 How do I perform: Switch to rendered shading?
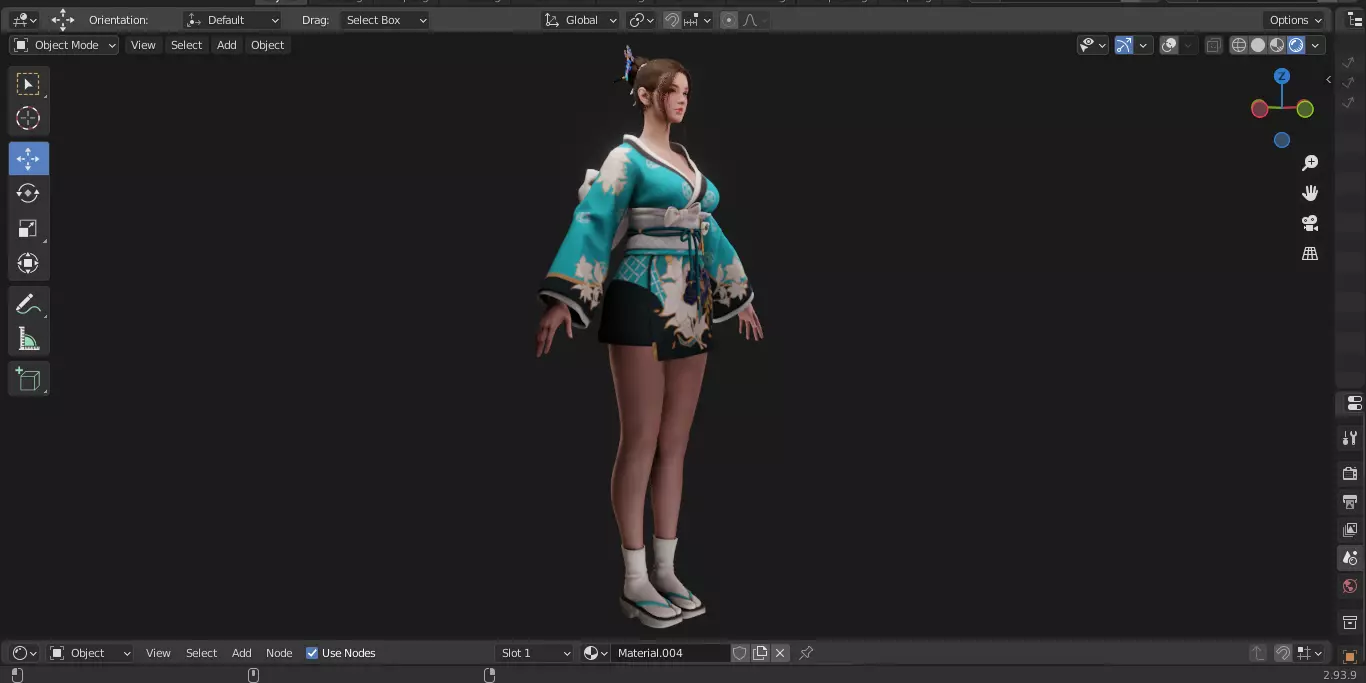[1296, 45]
